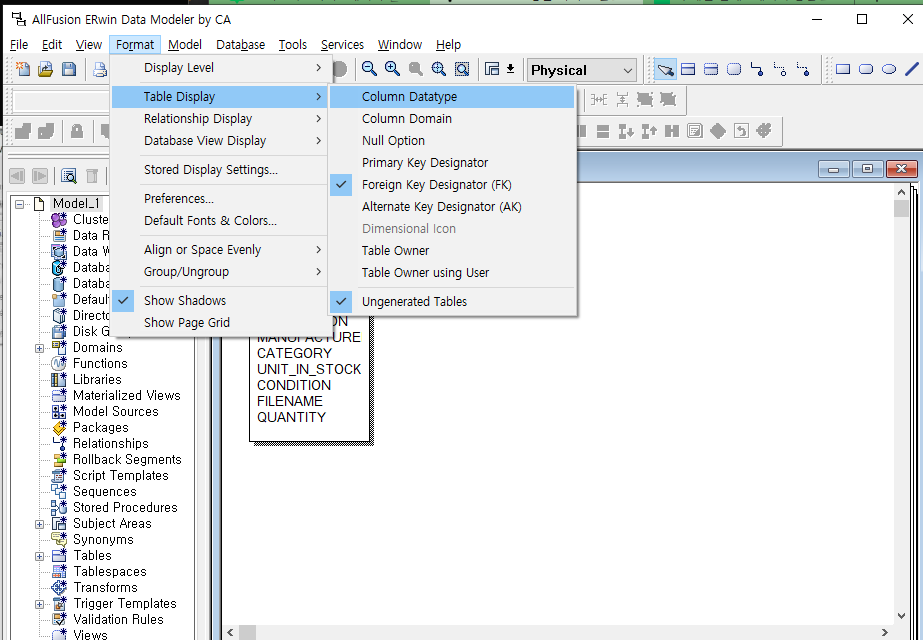The image size is (923, 640).
Task: Open the Edit menu
Action: 52,45
